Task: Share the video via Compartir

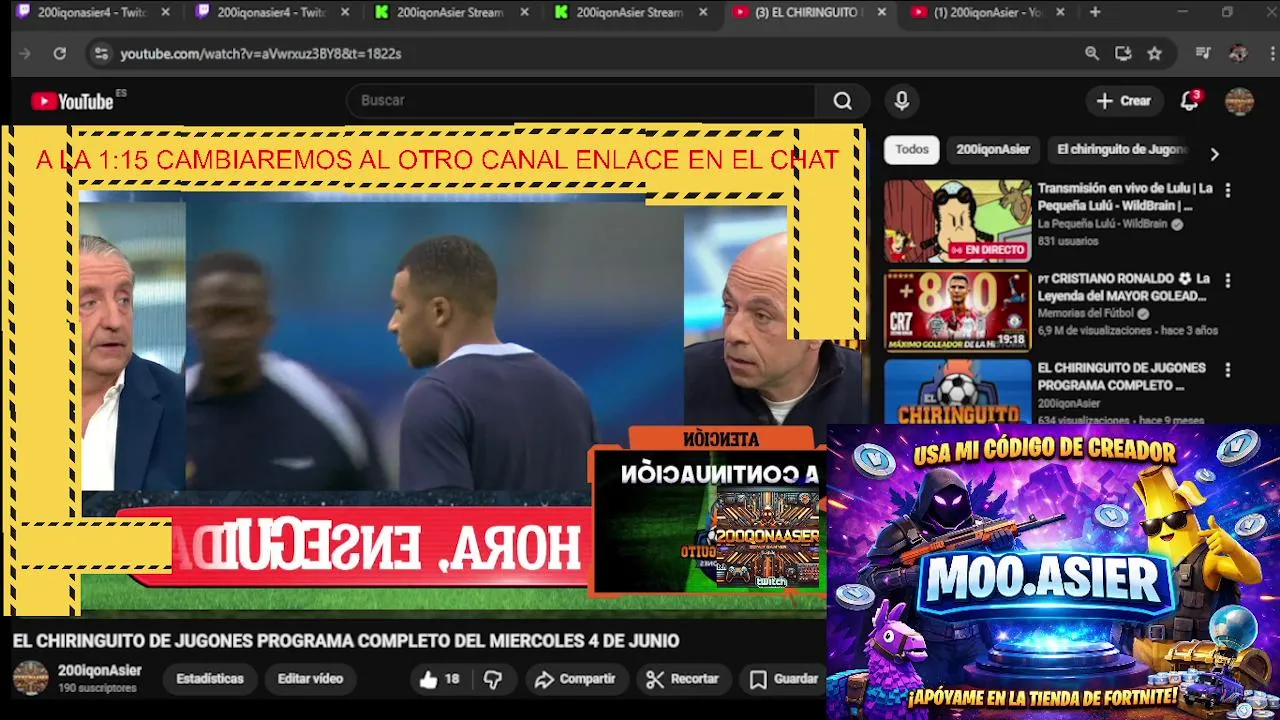Action: (575, 679)
